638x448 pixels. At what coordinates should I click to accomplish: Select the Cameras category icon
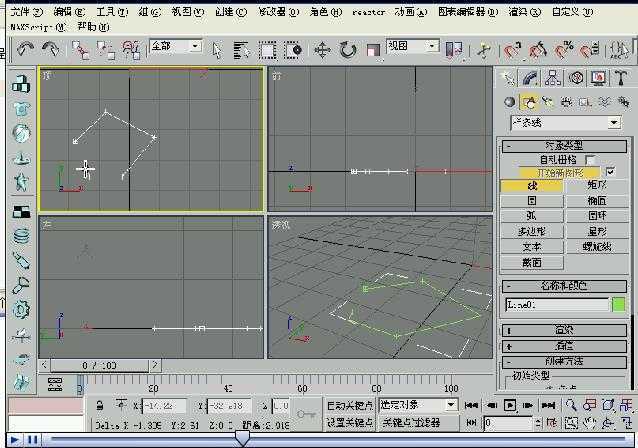pos(566,102)
